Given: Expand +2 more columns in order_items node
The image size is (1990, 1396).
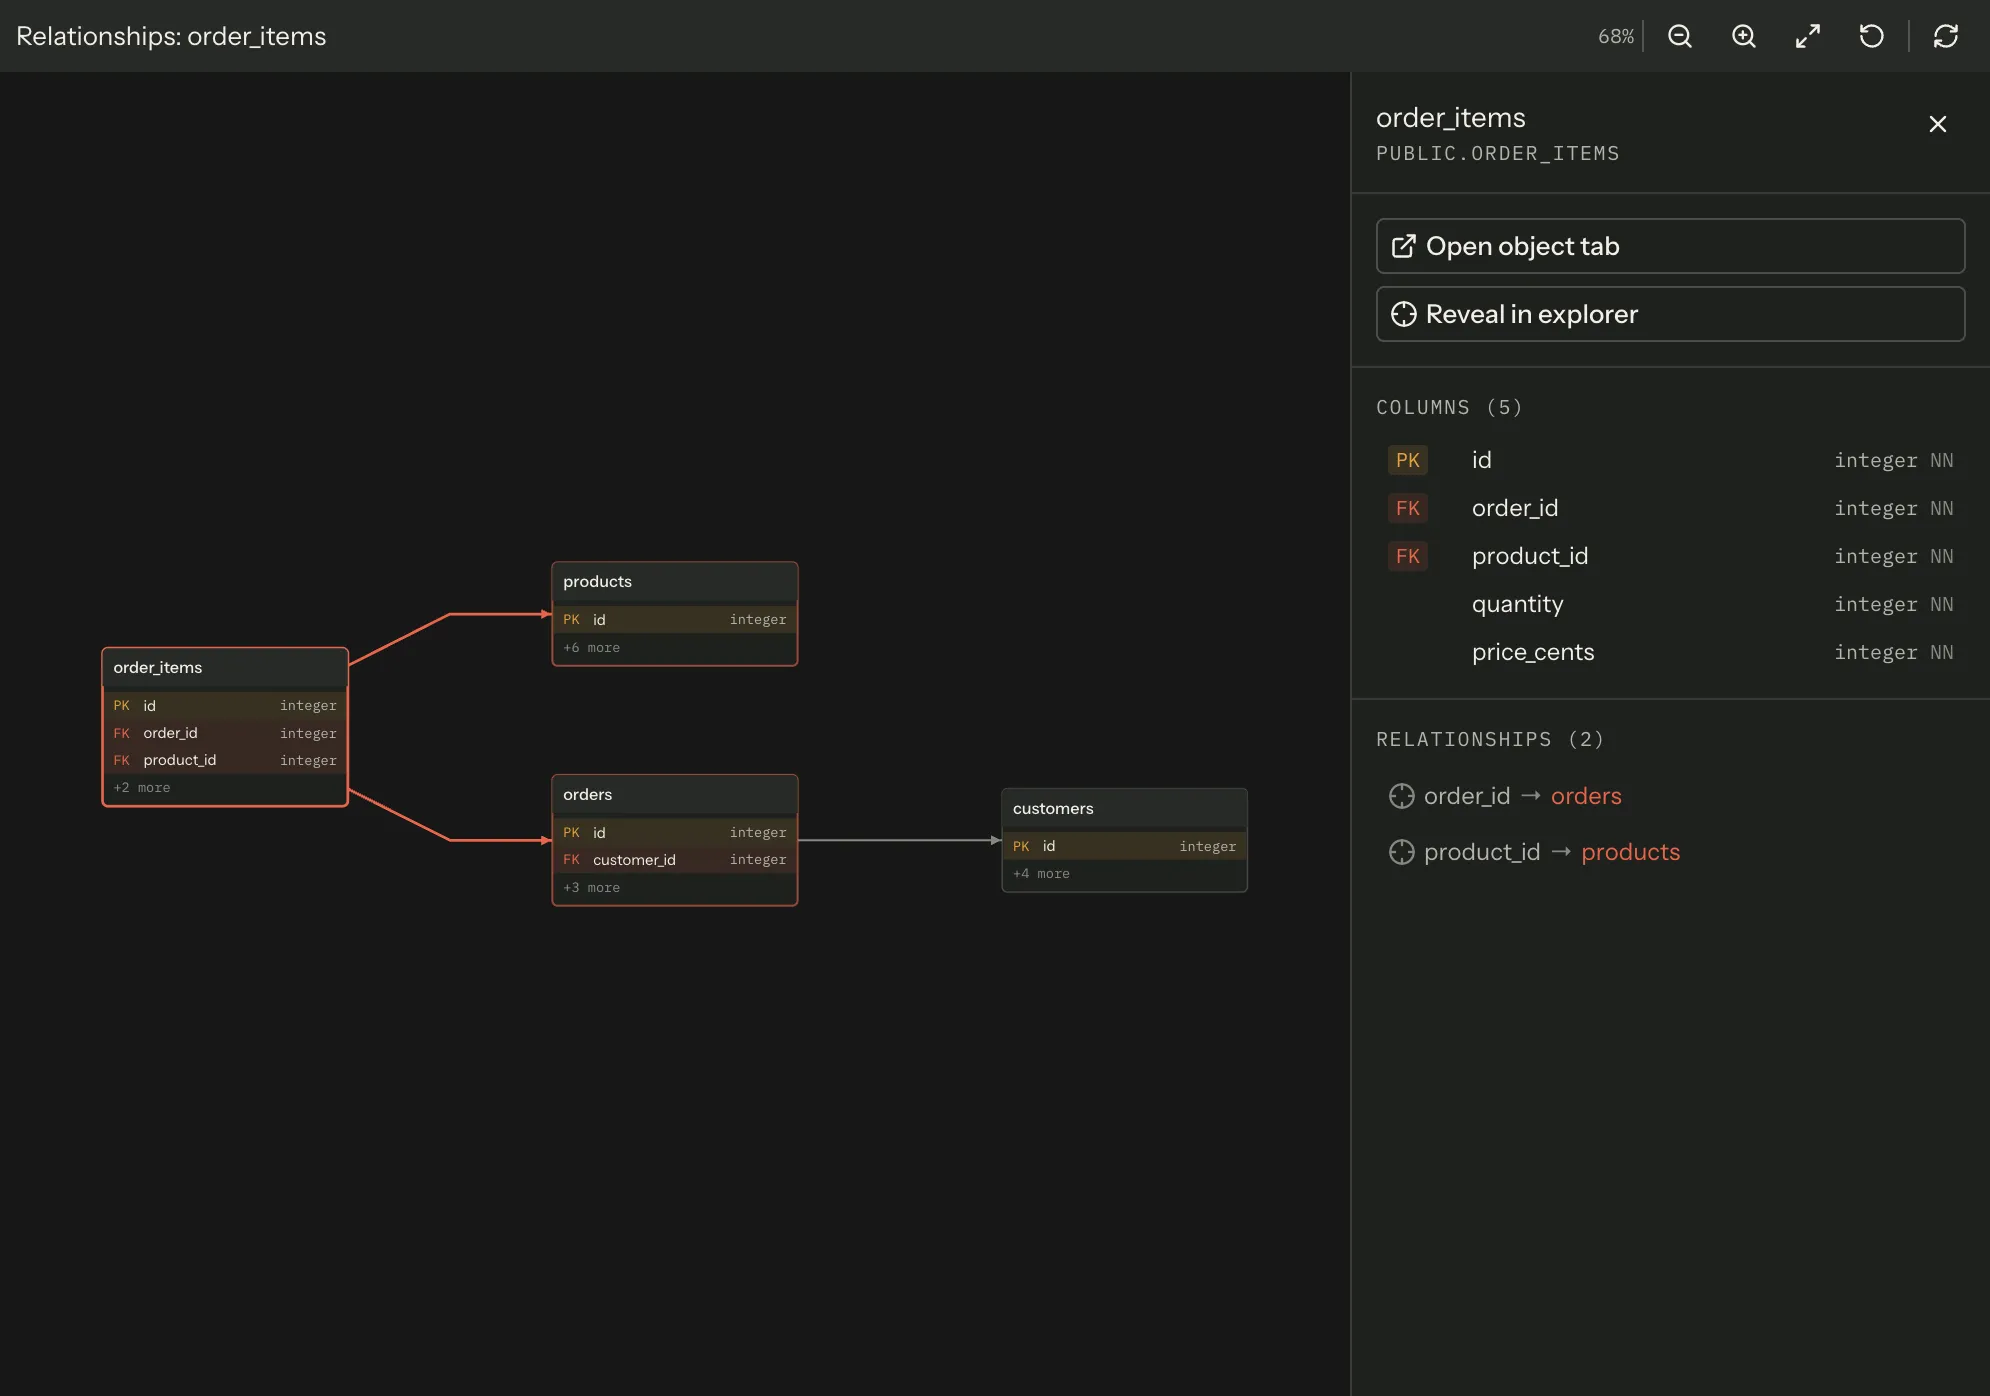Looking at the screenshot, I should [142, 788].
